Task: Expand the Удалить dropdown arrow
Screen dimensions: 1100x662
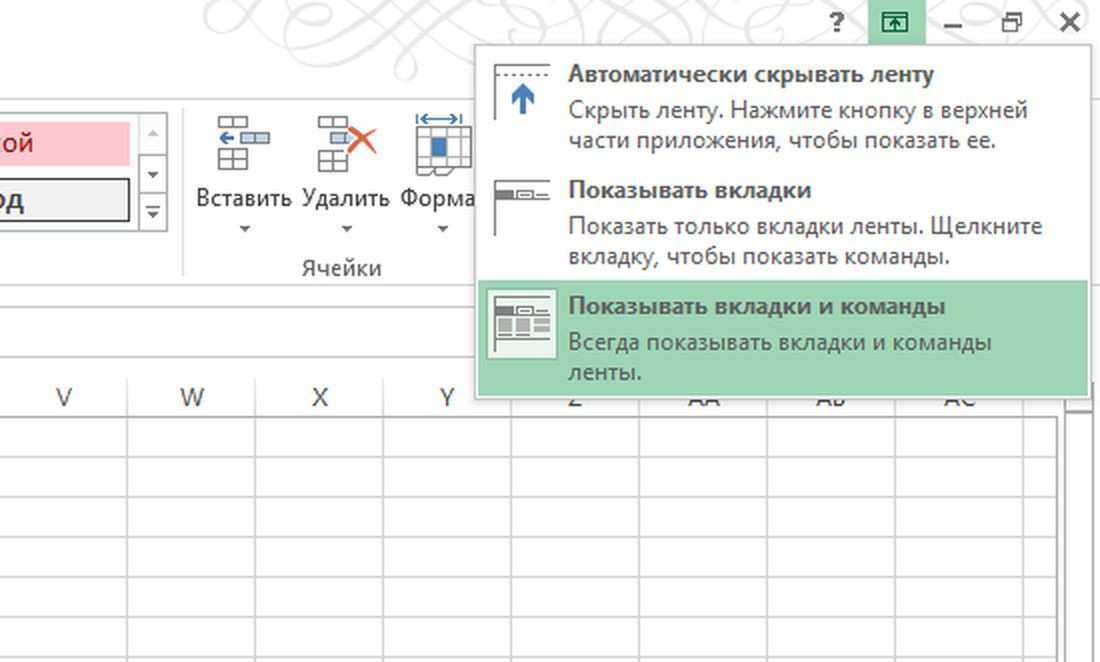Action: click(x=347, y=229)
